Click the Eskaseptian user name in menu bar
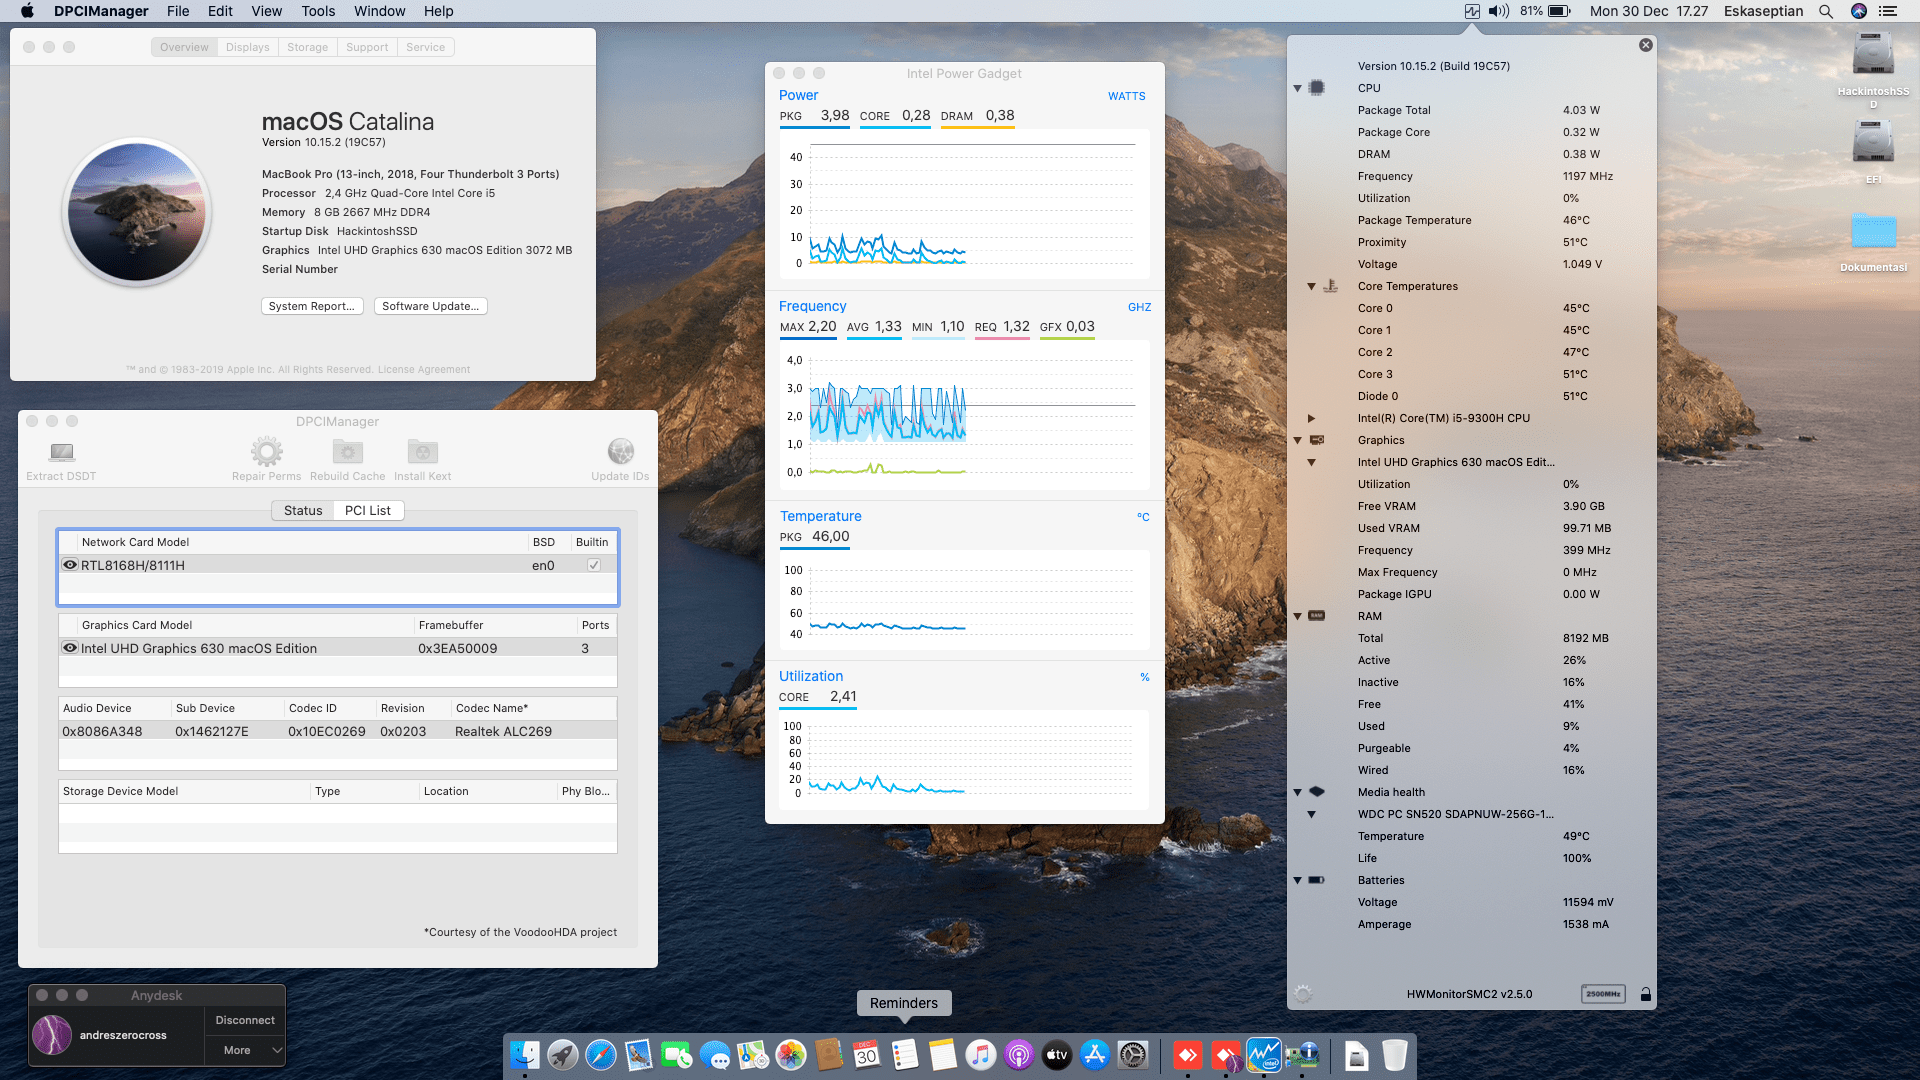This screenshot has height=1080, width=1920. point(1763,11)
